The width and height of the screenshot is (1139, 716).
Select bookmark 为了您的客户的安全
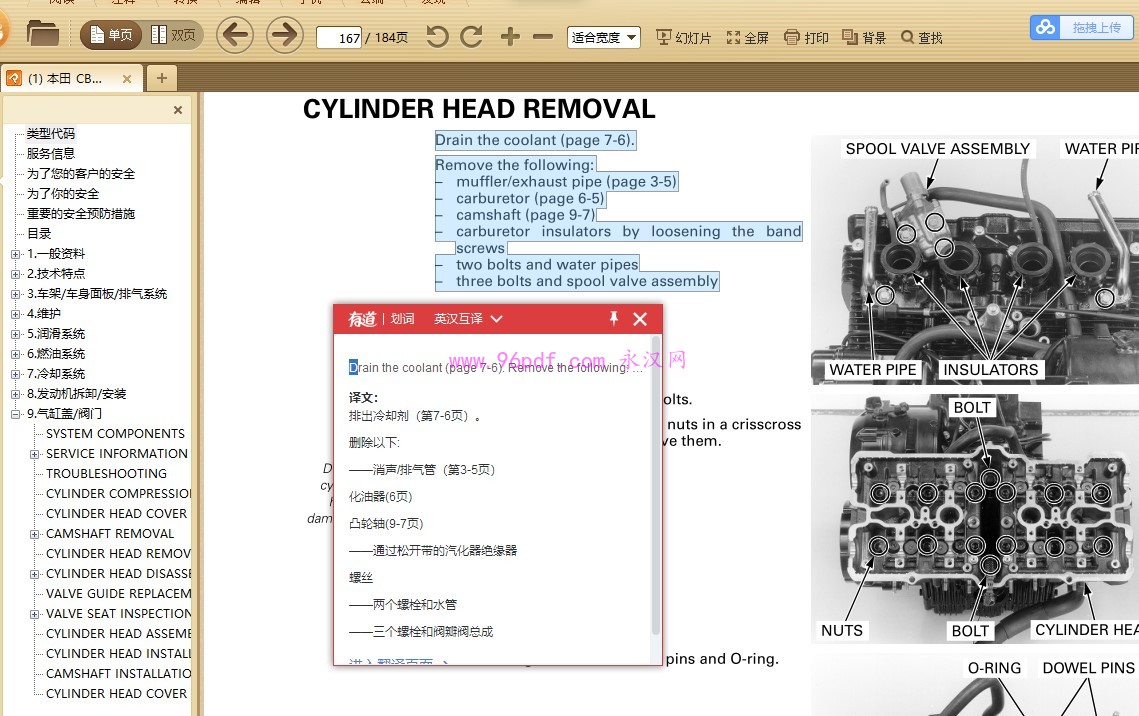[81, 174]
